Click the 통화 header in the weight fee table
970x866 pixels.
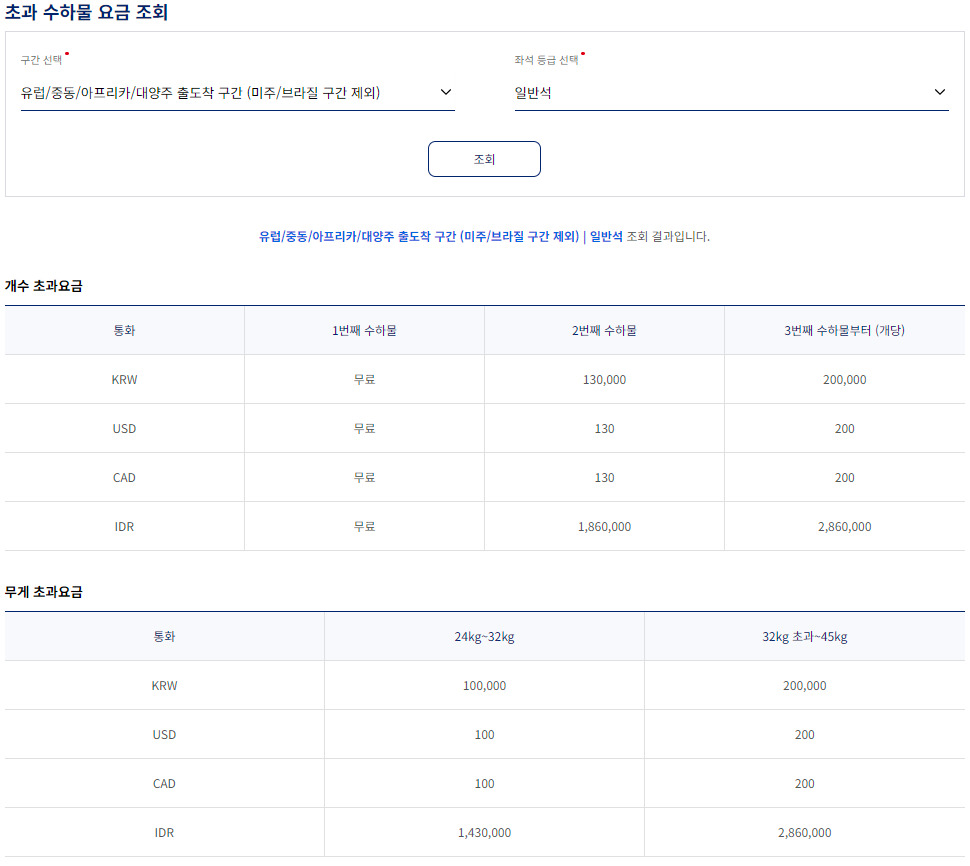pos(164,635)
